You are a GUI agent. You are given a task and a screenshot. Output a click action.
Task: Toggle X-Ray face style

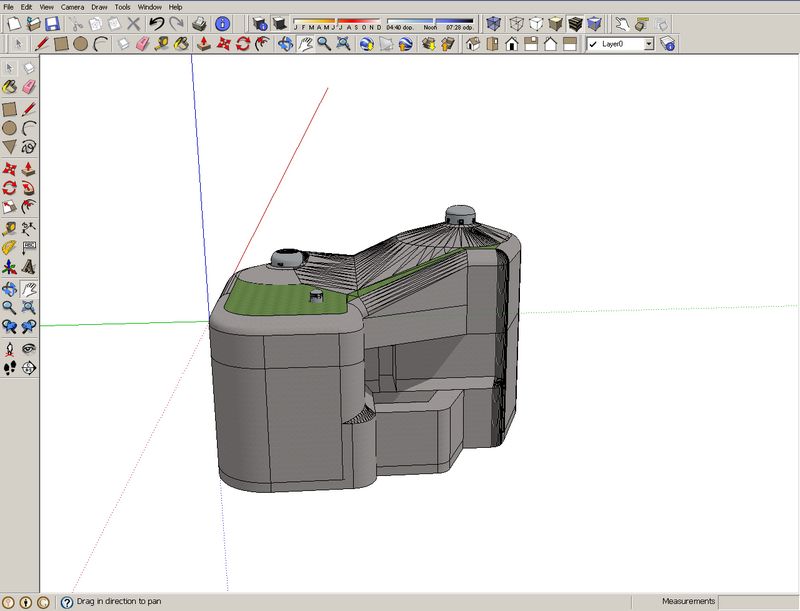pos(493,22)
